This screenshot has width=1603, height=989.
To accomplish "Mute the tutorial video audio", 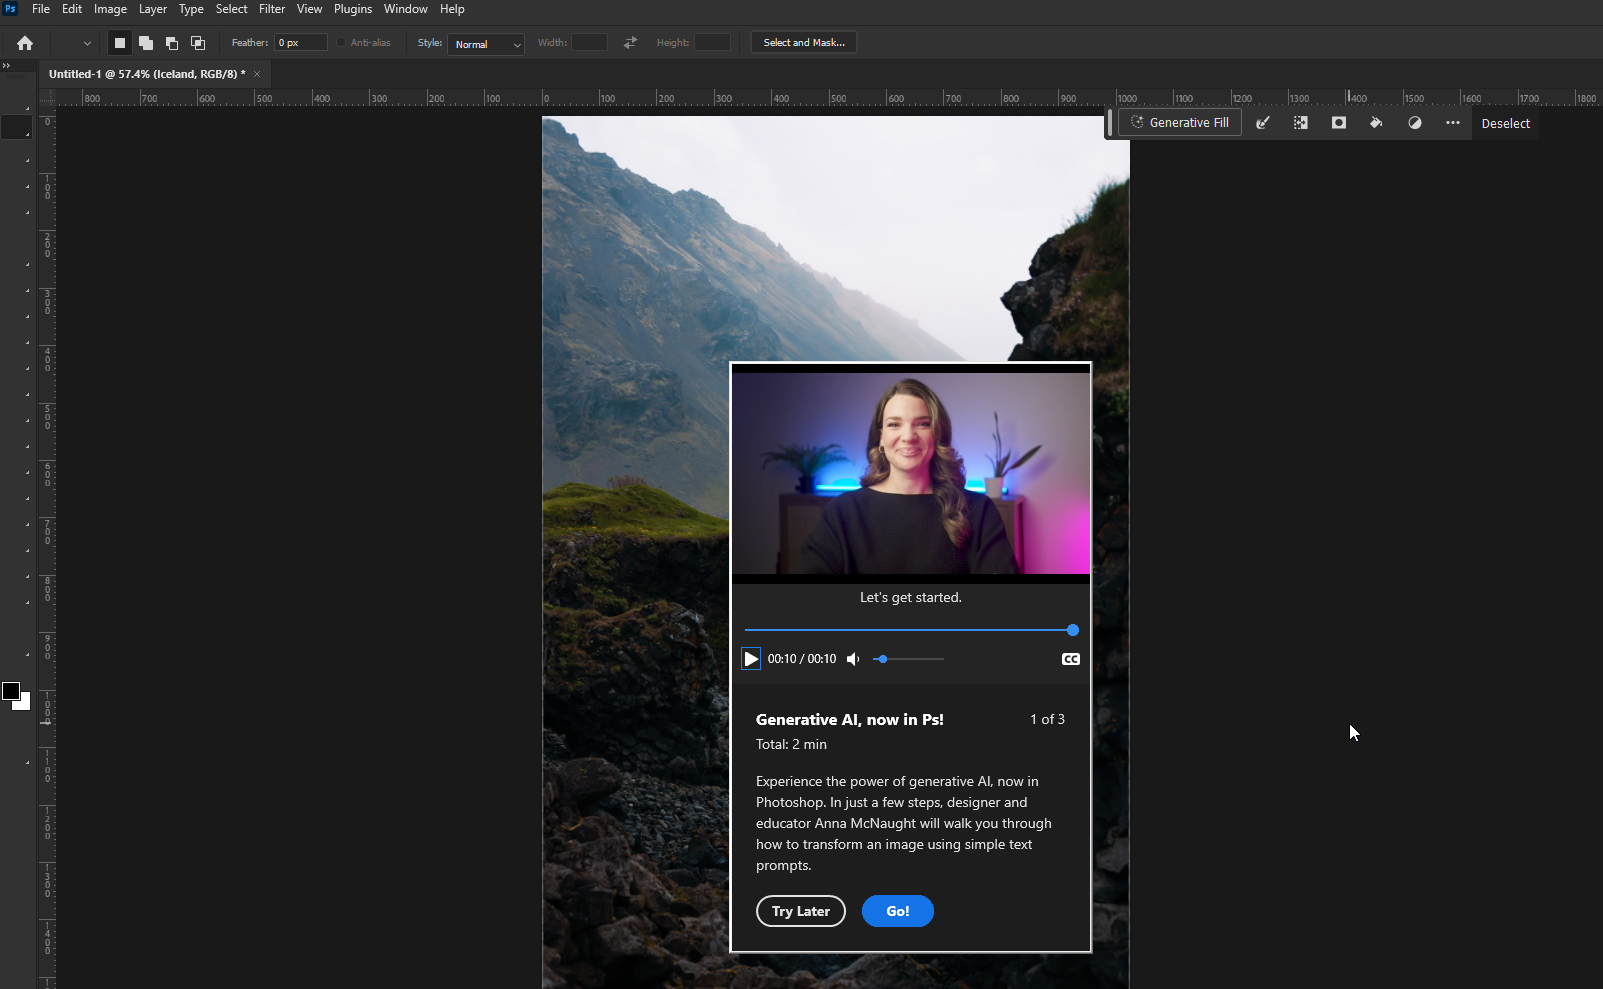I will pos(853,659).
